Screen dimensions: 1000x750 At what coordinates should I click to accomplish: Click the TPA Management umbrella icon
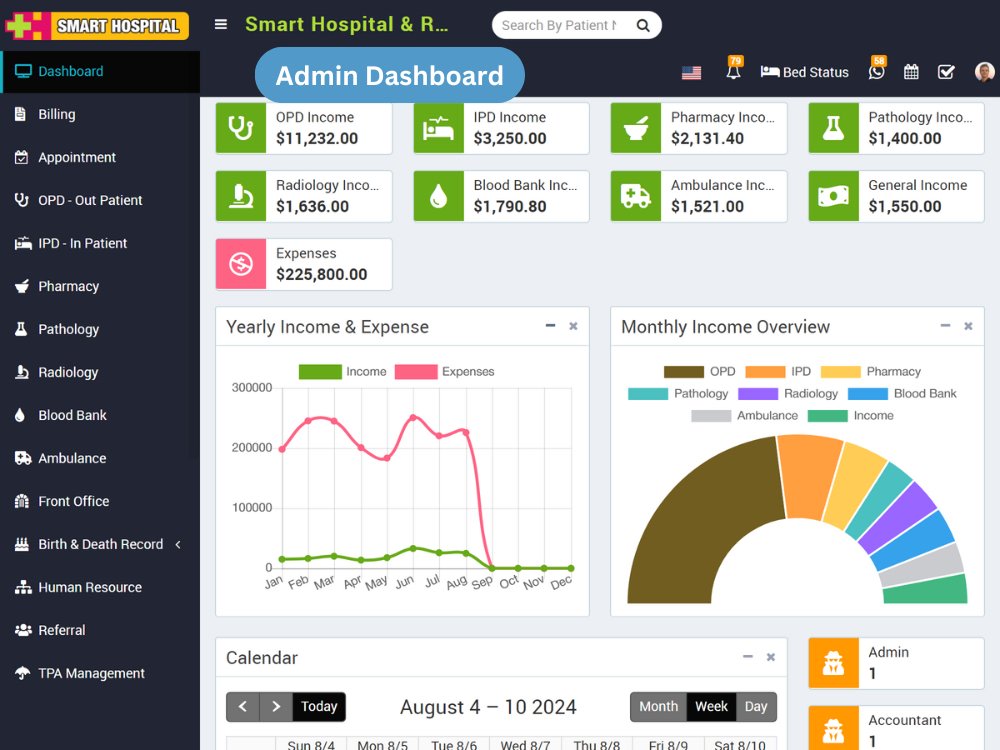[x=22, y=673]
